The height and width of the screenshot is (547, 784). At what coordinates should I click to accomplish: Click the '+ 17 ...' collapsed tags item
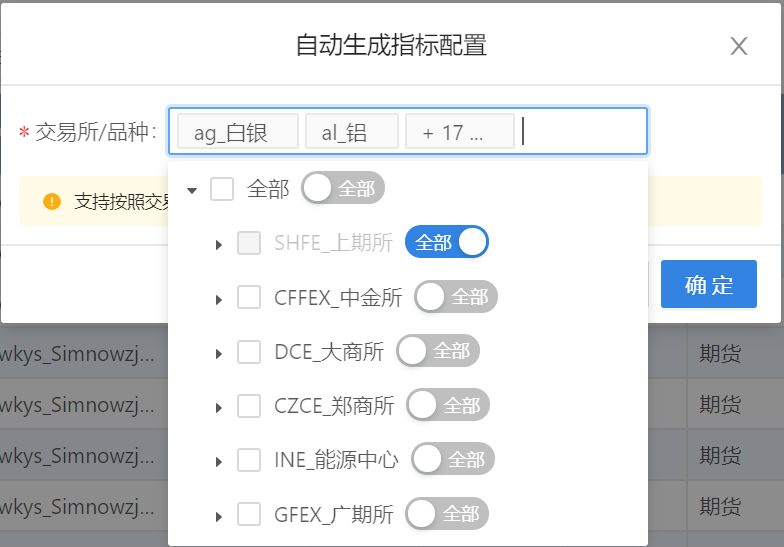(x=460, y=132)
